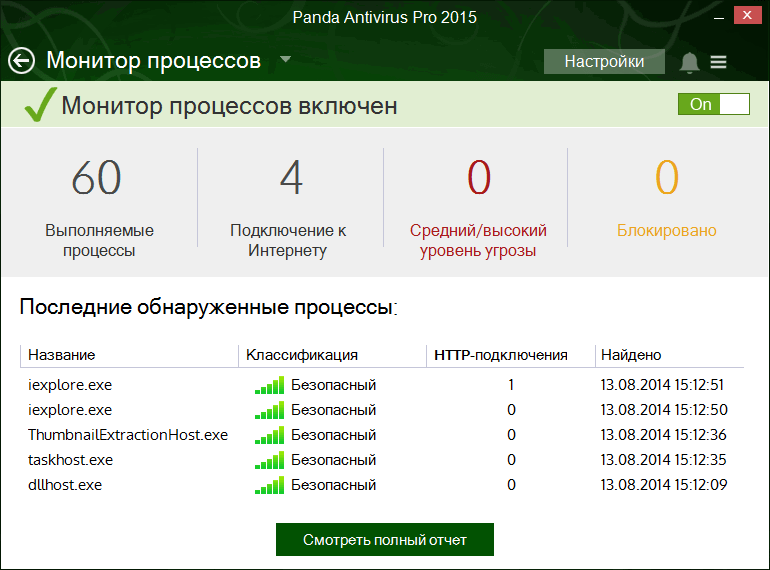This screenshot has width=770, height=570.
Task: Click the 60 running processes counter
Action: 96,178
